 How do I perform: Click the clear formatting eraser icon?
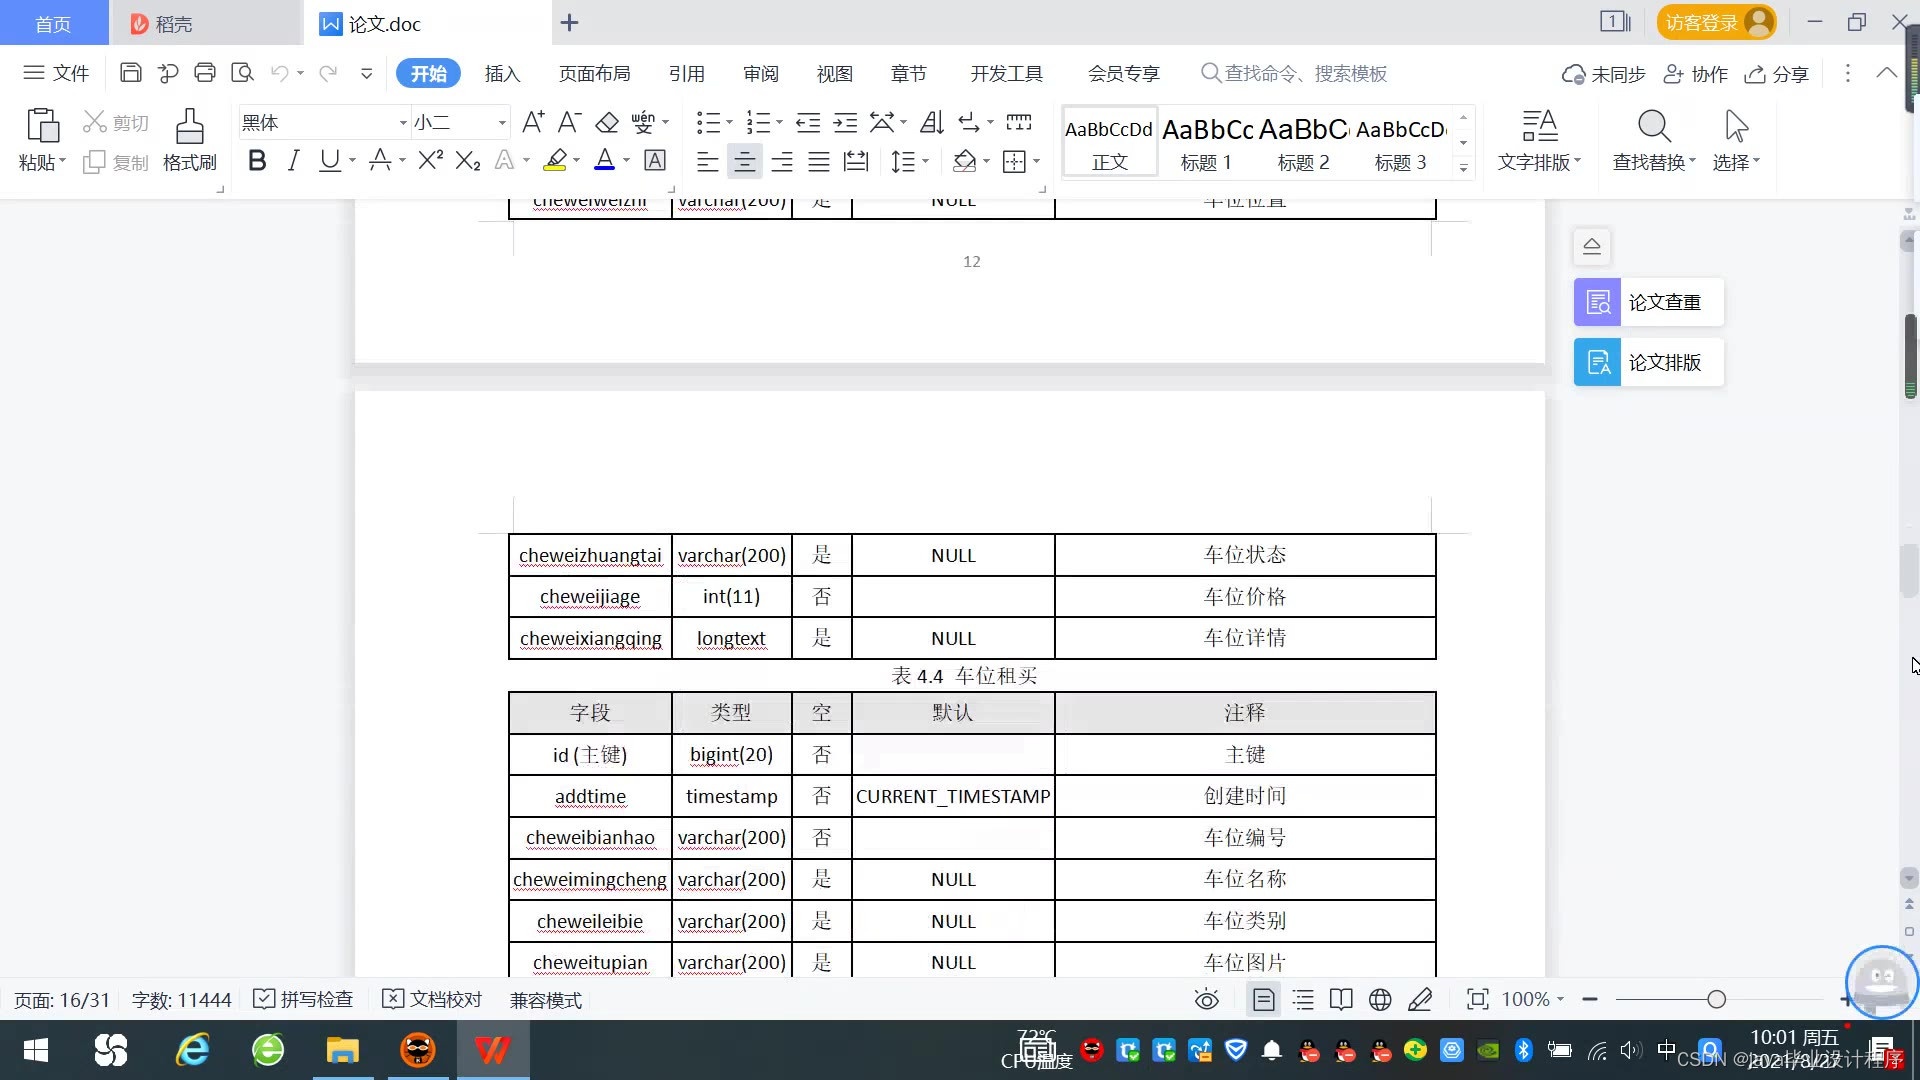[x=607, y=123]
